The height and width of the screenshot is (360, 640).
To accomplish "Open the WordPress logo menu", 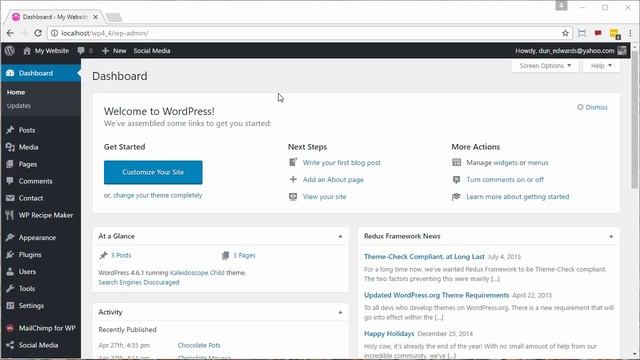I will point(10,51).
